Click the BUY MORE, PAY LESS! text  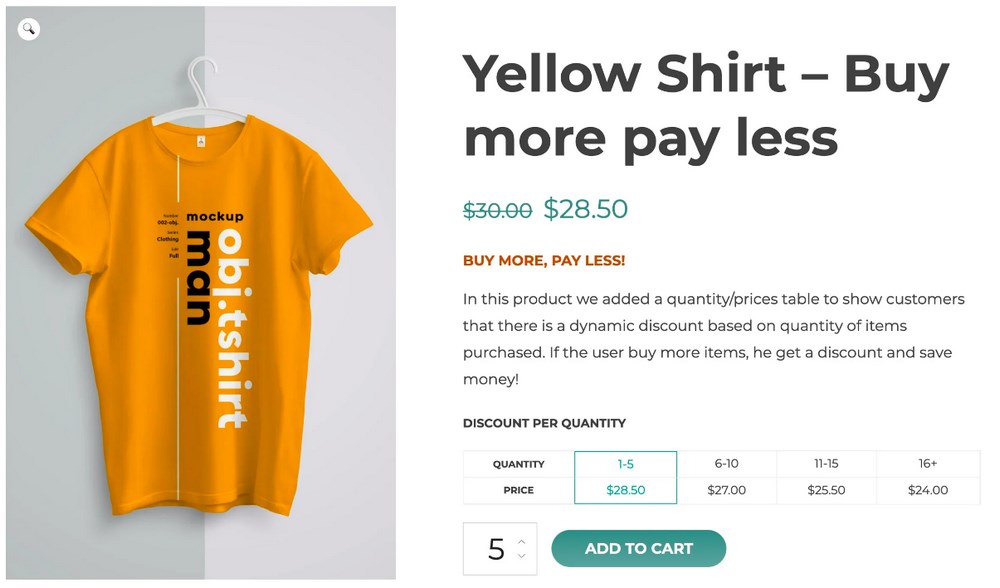(543, 261)
